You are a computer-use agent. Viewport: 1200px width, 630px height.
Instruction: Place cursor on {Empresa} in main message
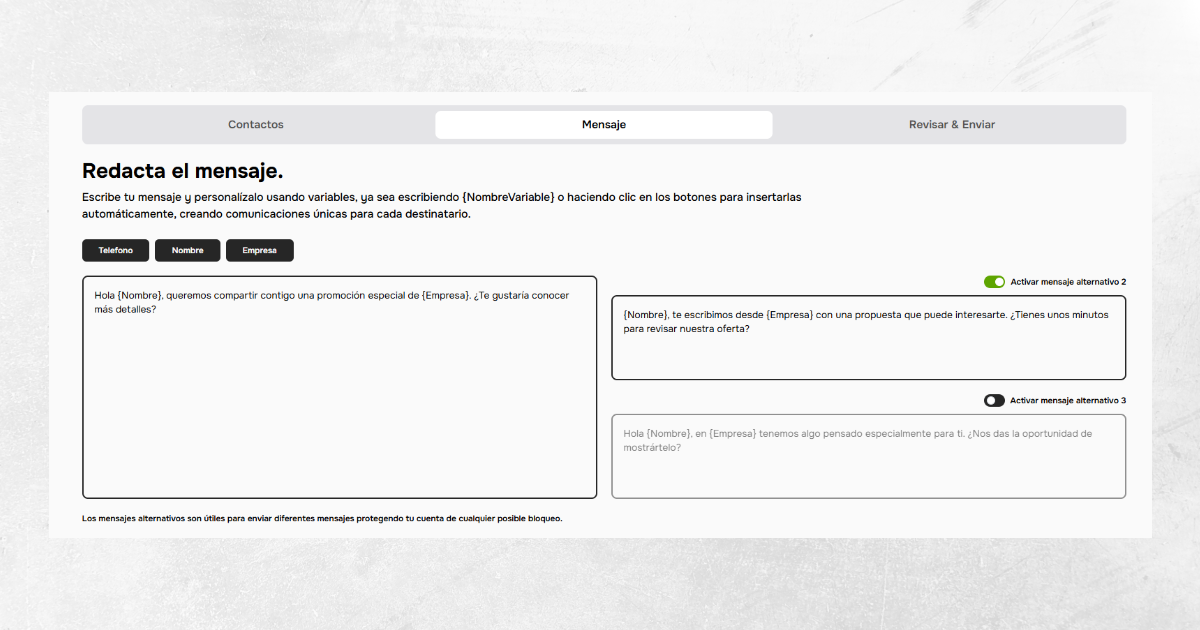[445, 296]
